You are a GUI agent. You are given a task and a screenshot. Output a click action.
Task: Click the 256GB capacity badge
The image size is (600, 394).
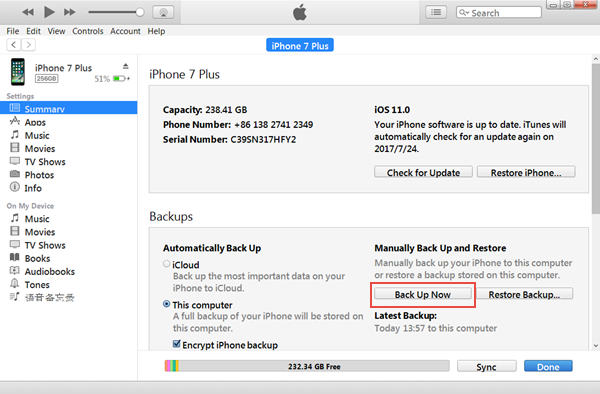pyautogui.click(x=47, y=78)
